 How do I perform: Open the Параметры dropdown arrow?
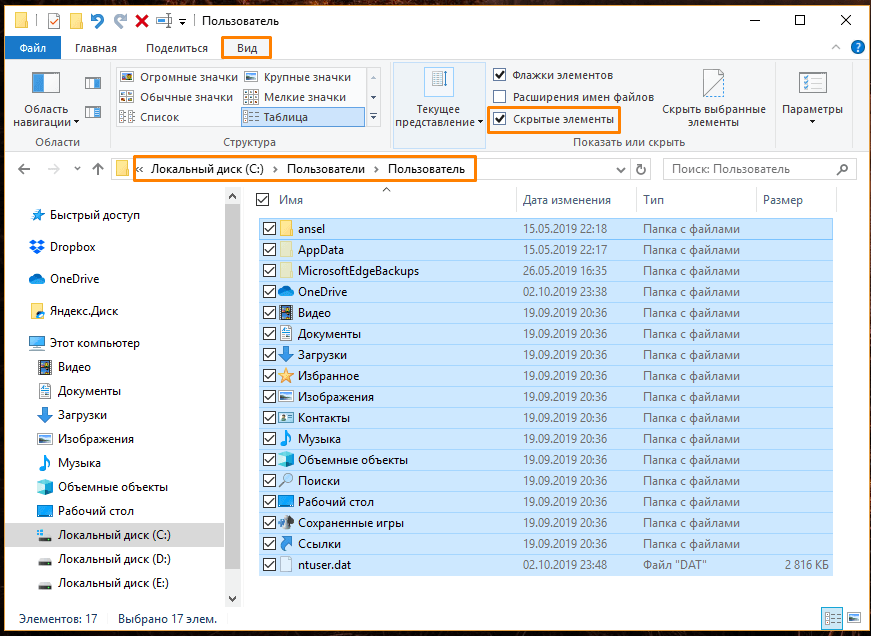click(812, 122)
